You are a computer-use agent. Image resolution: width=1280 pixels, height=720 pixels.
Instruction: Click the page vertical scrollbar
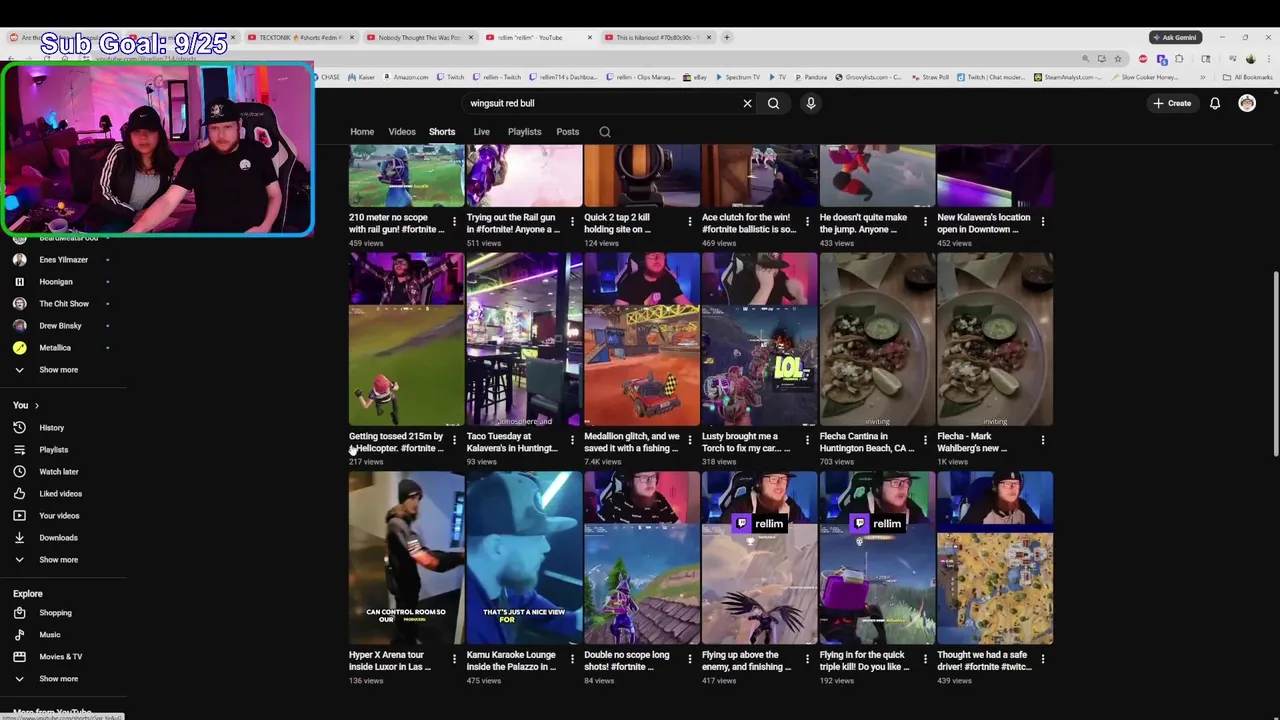pos(1275,365)
